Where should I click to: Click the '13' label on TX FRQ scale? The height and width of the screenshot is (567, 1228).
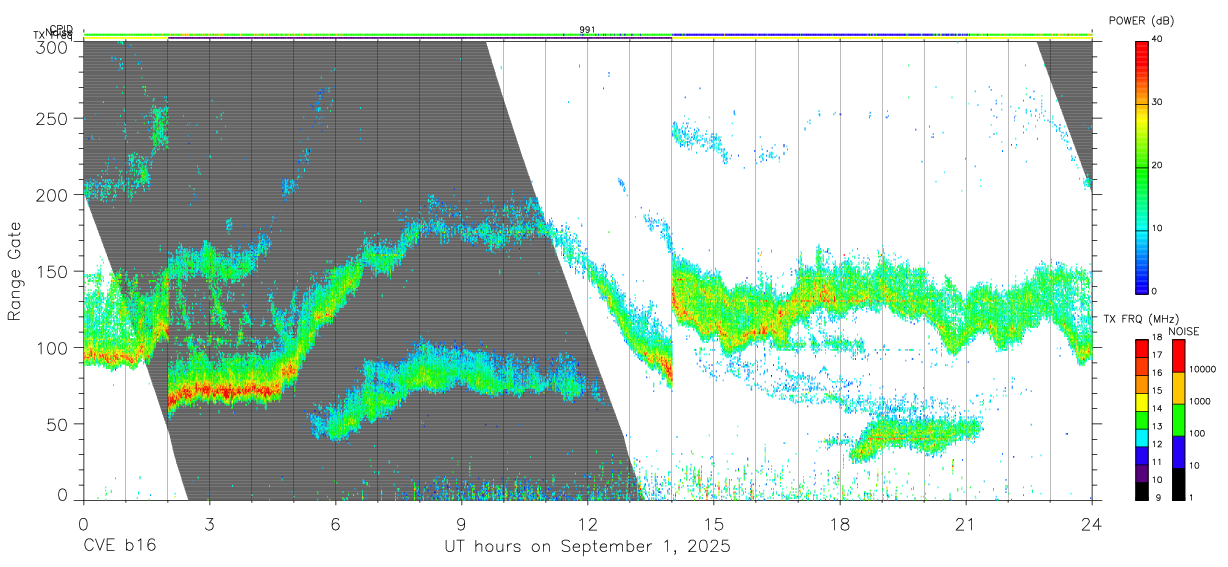pos(1156,426)
